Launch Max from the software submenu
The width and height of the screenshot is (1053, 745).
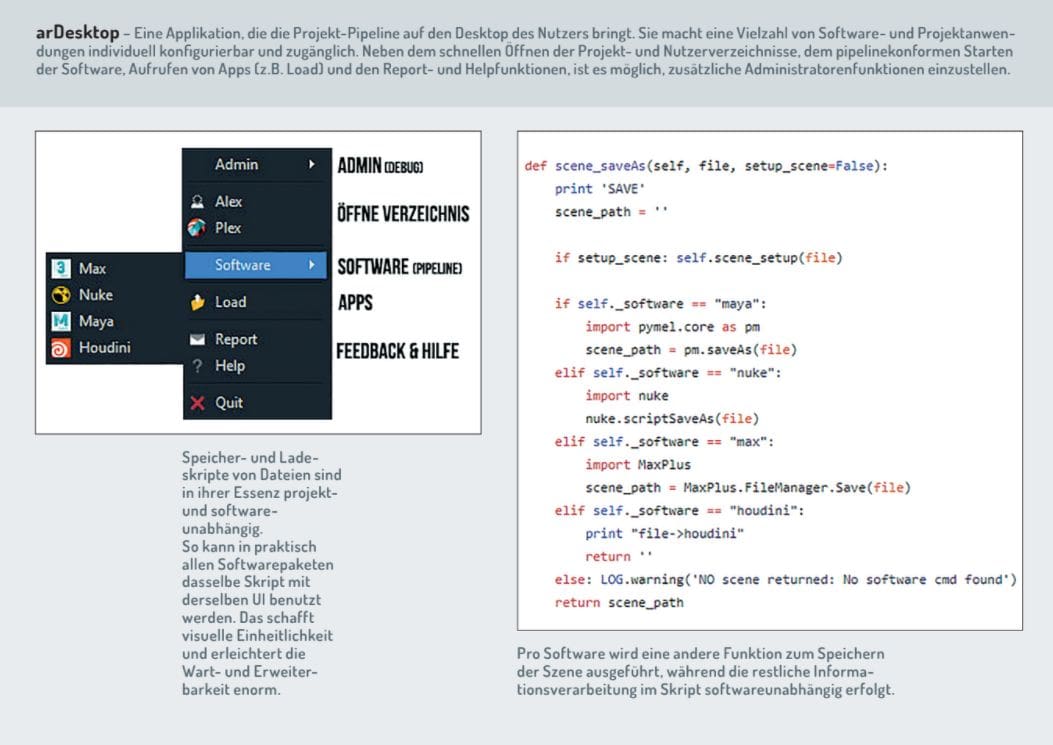(x=114, y=268)
